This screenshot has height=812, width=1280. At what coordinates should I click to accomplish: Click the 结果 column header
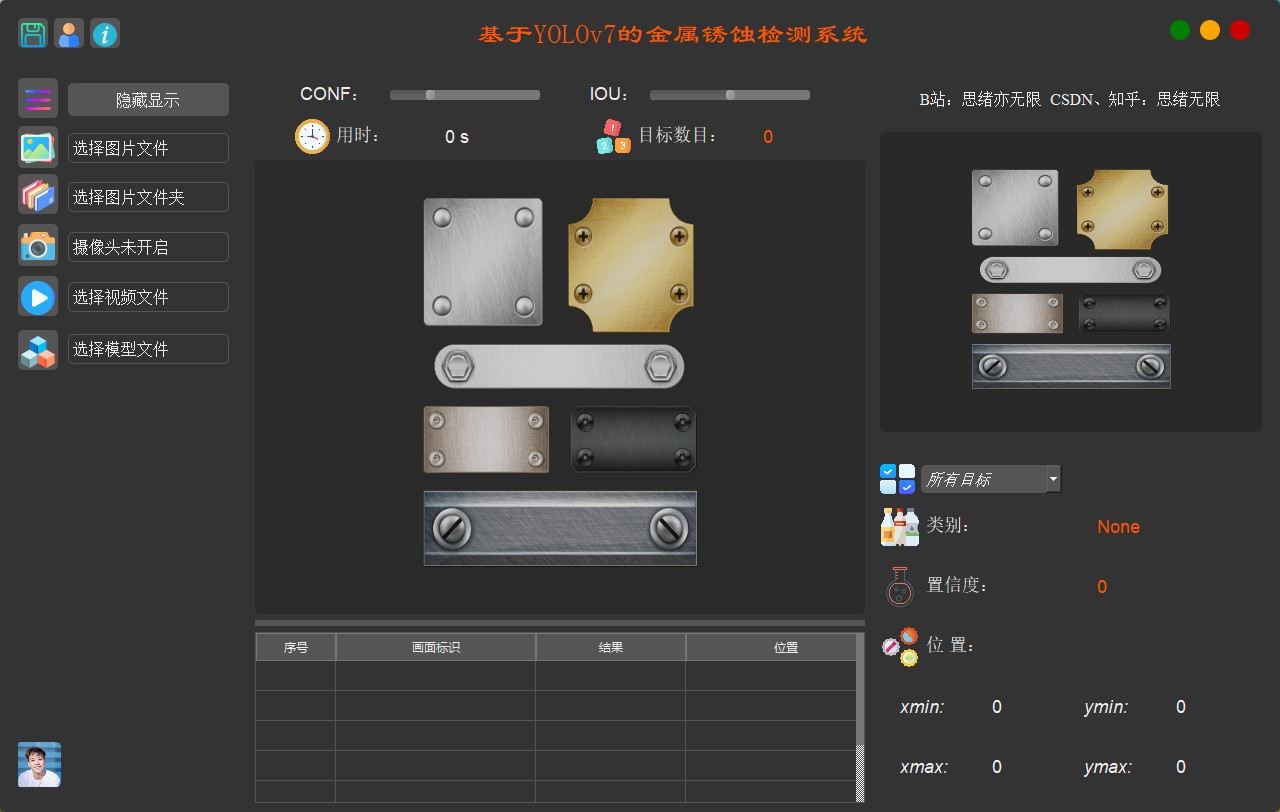(x=611, y=647)
